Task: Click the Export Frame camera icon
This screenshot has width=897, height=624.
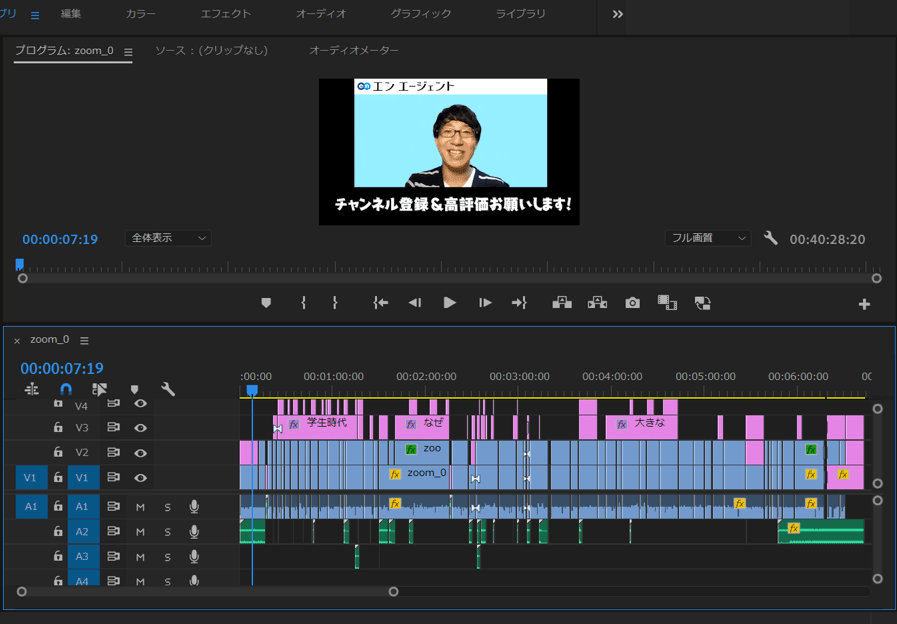Action: click(632, 303)
